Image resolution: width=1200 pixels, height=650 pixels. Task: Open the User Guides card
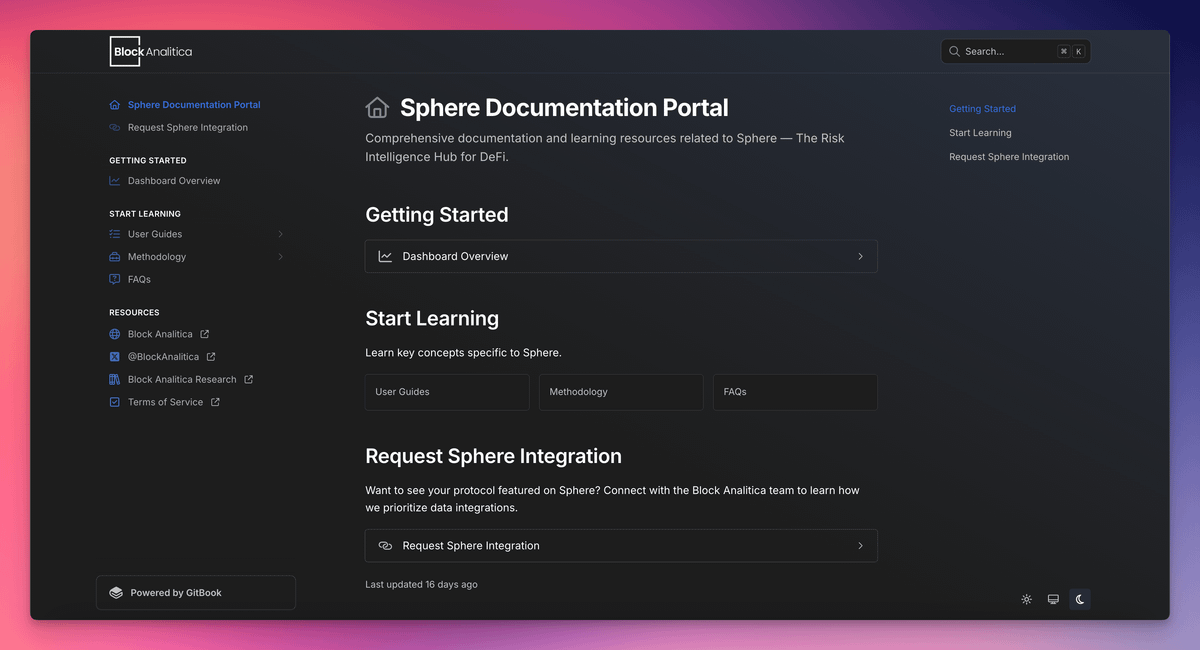click(x=447, y=392)
